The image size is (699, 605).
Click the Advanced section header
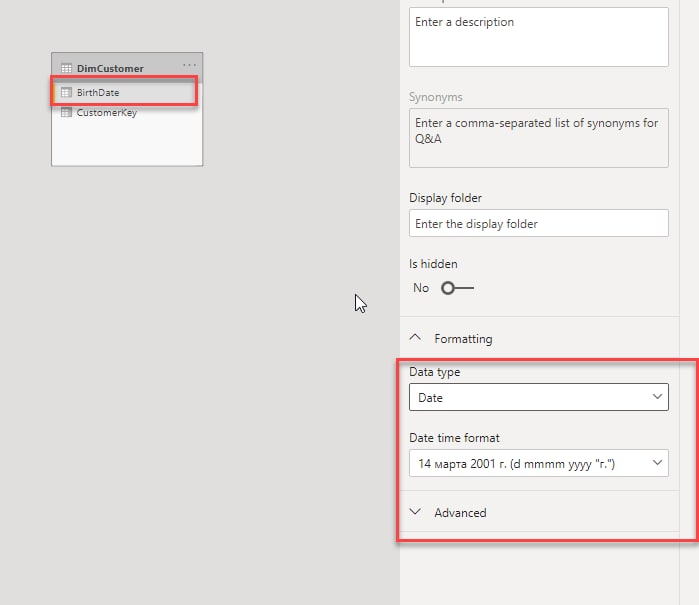pyautogui.click(x=460, y=513)
